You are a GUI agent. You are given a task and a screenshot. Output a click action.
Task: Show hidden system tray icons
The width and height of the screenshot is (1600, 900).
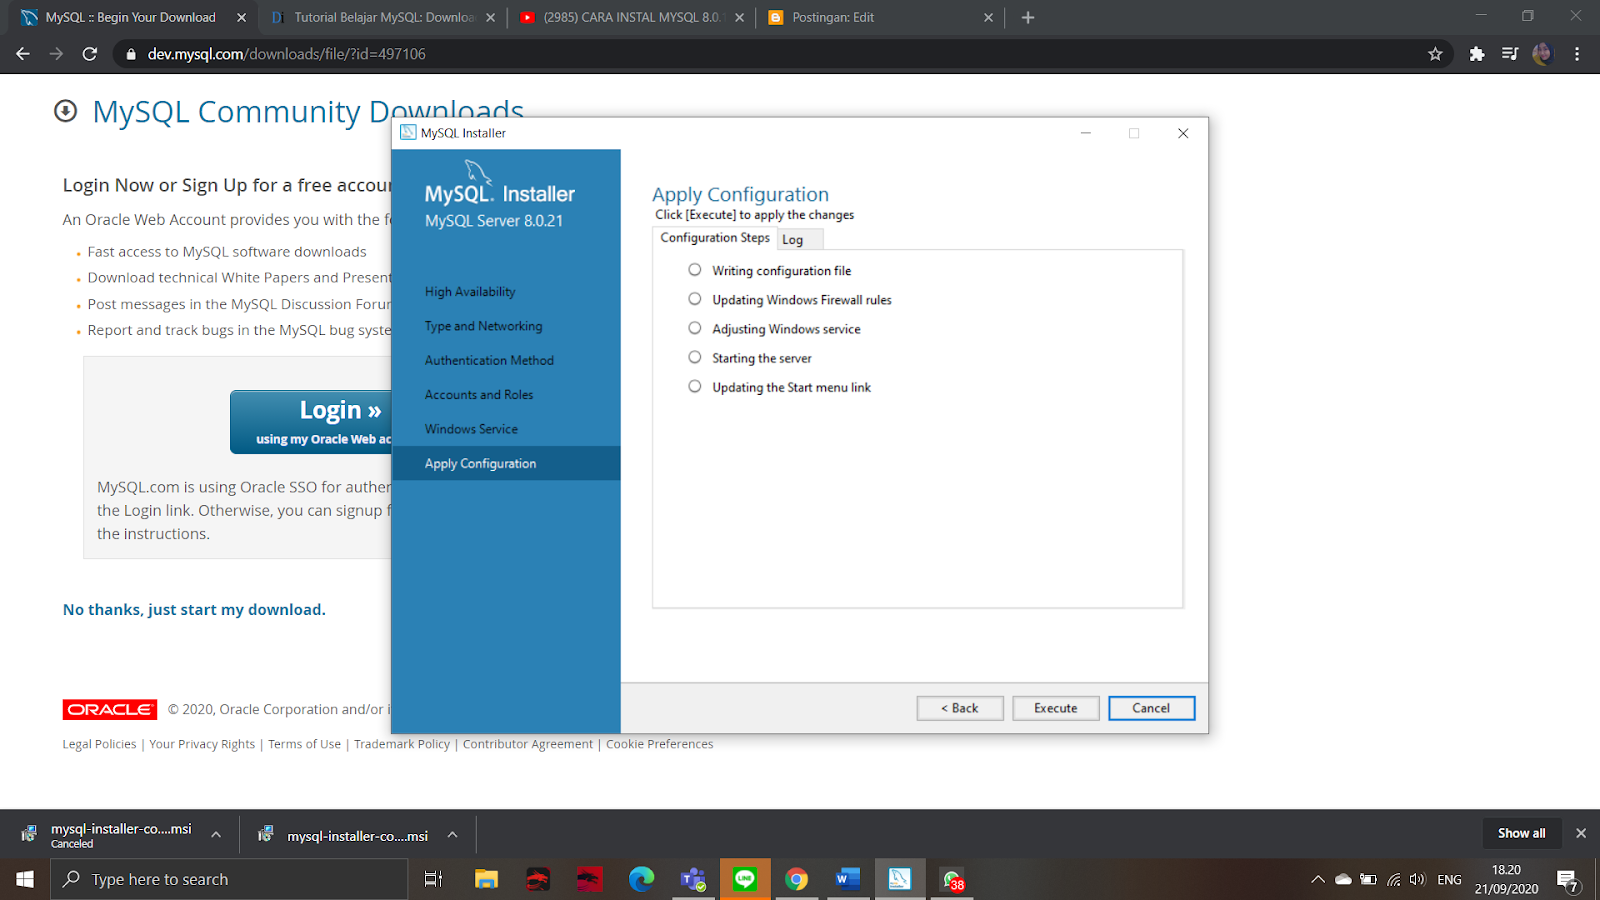click(1318, 880)
